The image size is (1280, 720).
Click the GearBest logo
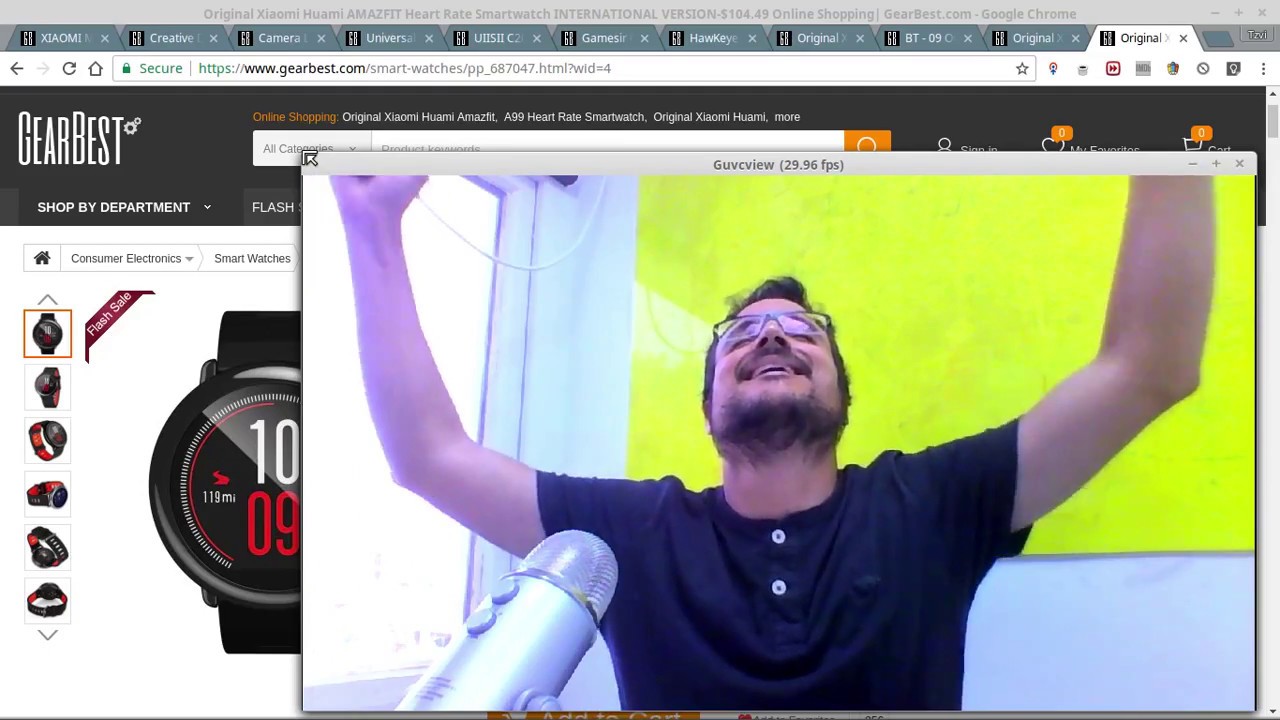coord(79,138)
